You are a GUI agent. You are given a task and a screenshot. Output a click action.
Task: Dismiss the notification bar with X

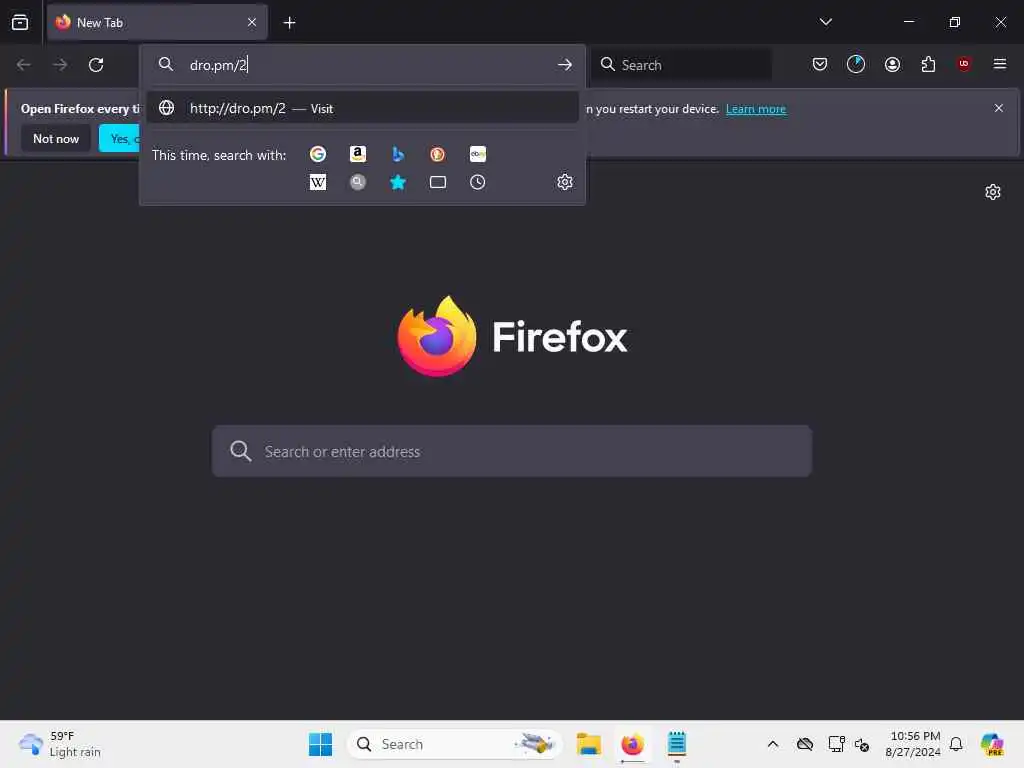coord(999,108)
